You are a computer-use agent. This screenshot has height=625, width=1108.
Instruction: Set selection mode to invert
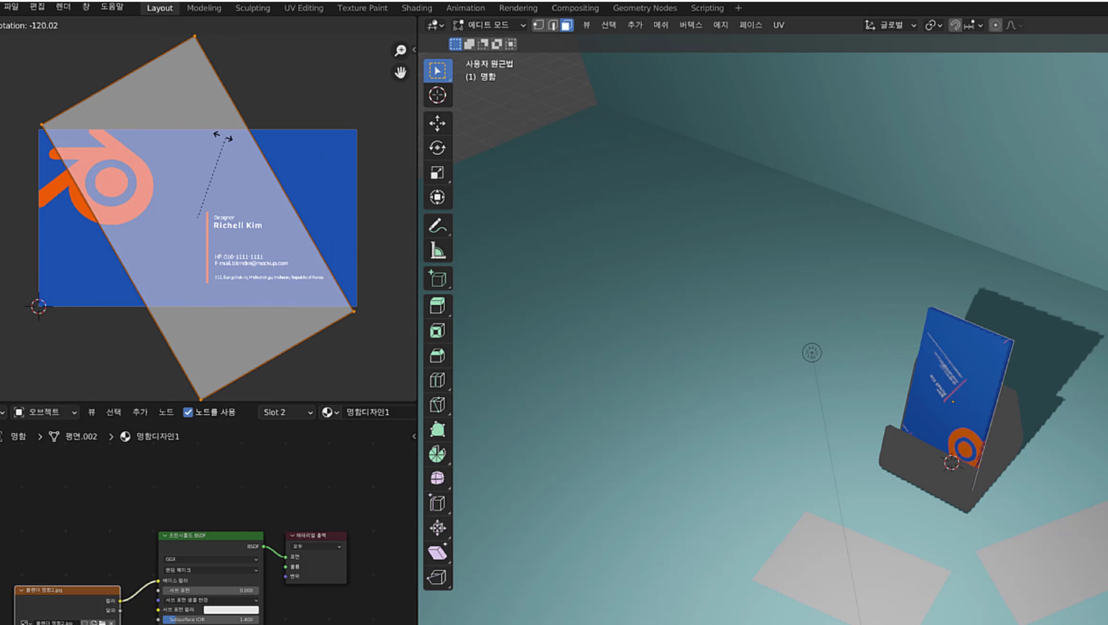[497, 44]
